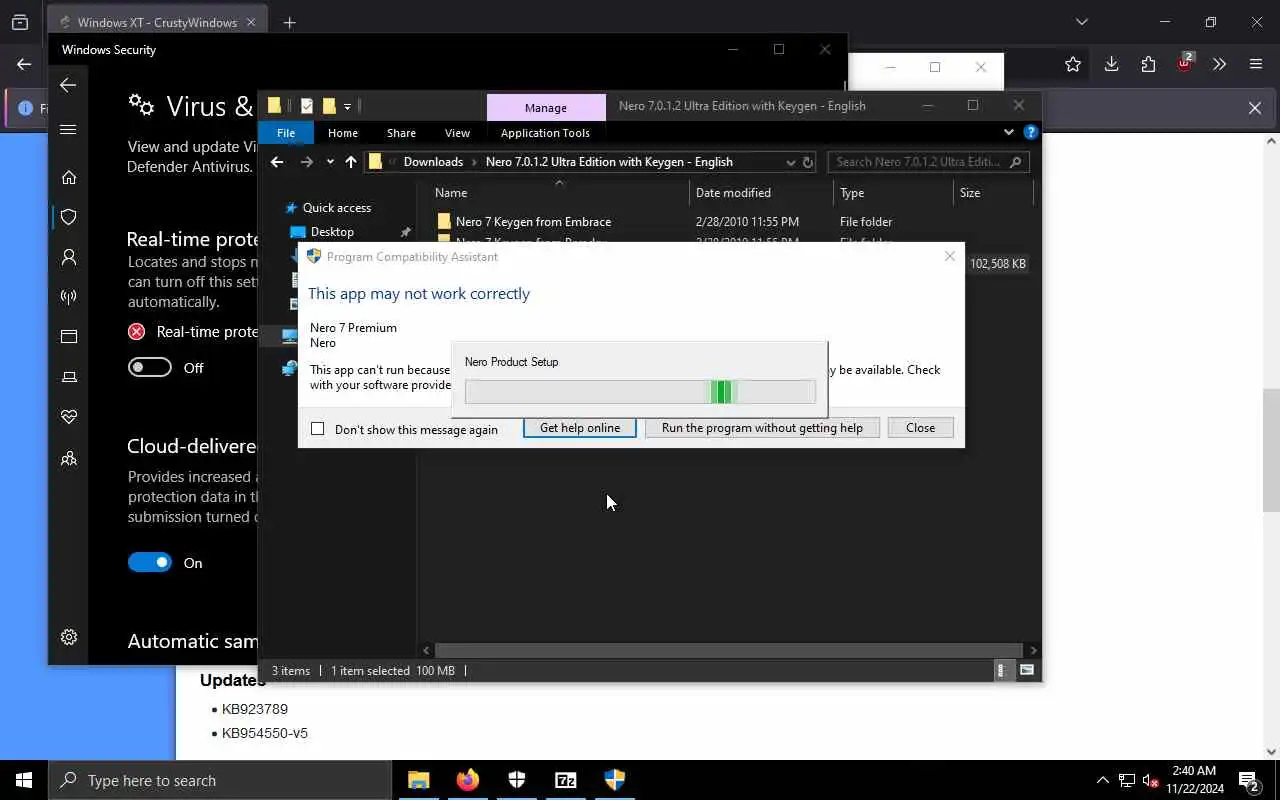Screen dimensions: 1280x800
Task: Click Downloads in address breadcrumb
Action: coord(433,162)
